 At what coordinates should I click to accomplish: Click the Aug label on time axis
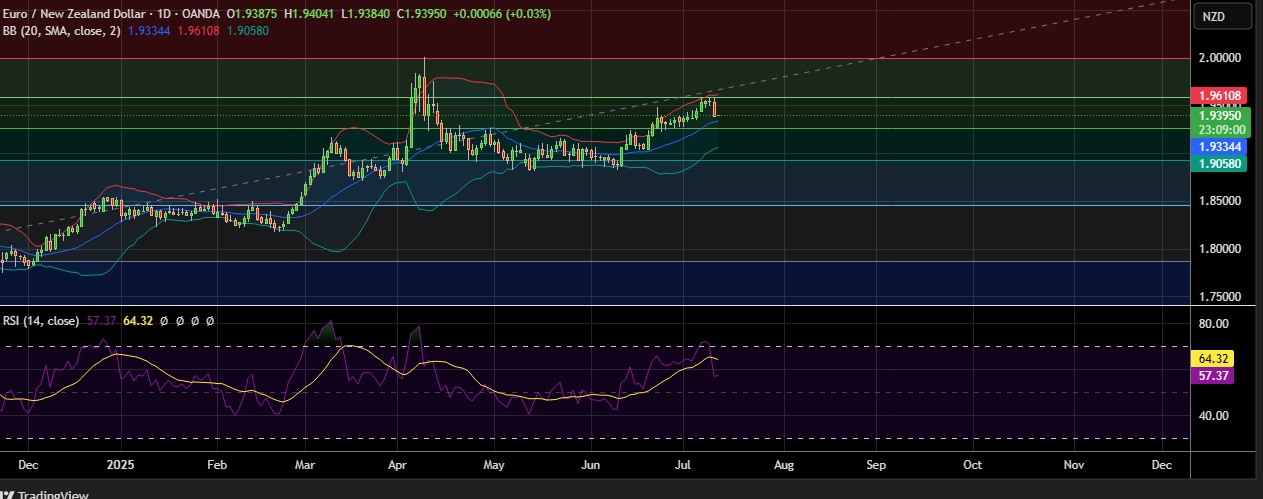click(x=784, y=465)
